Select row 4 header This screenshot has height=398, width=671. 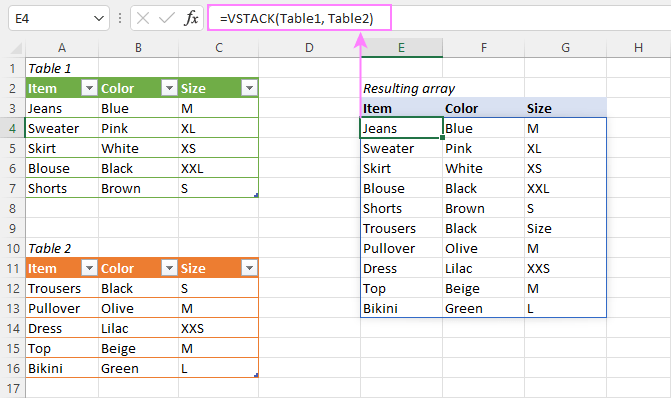point(12,128)
